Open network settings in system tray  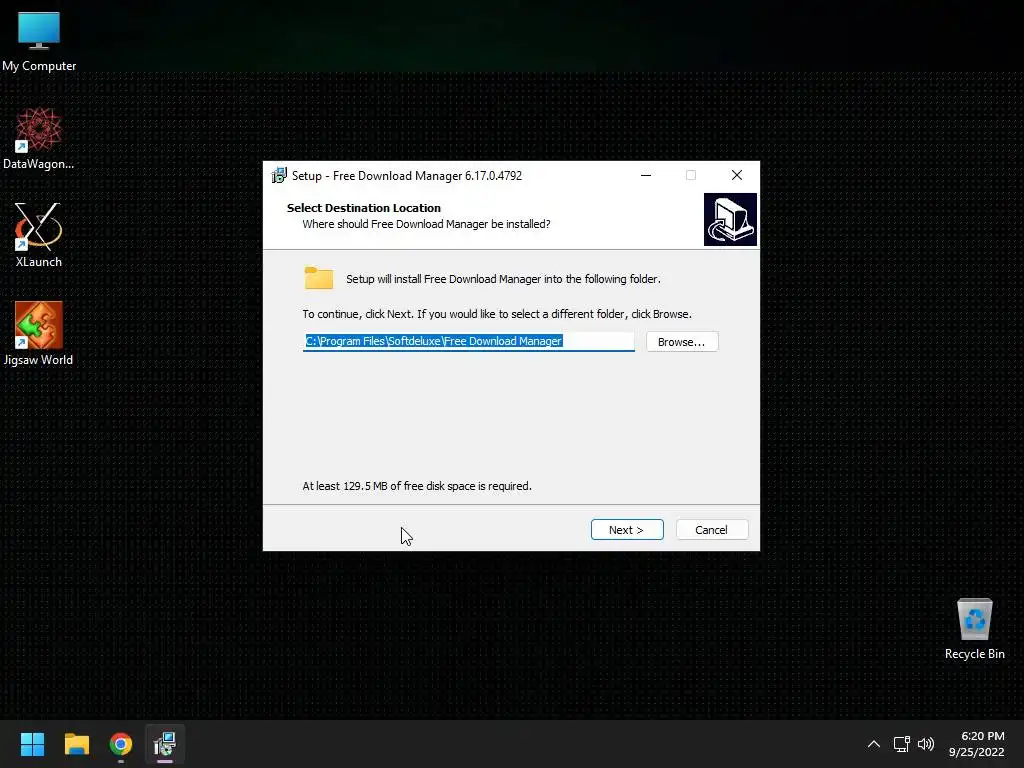pos(902,744)
